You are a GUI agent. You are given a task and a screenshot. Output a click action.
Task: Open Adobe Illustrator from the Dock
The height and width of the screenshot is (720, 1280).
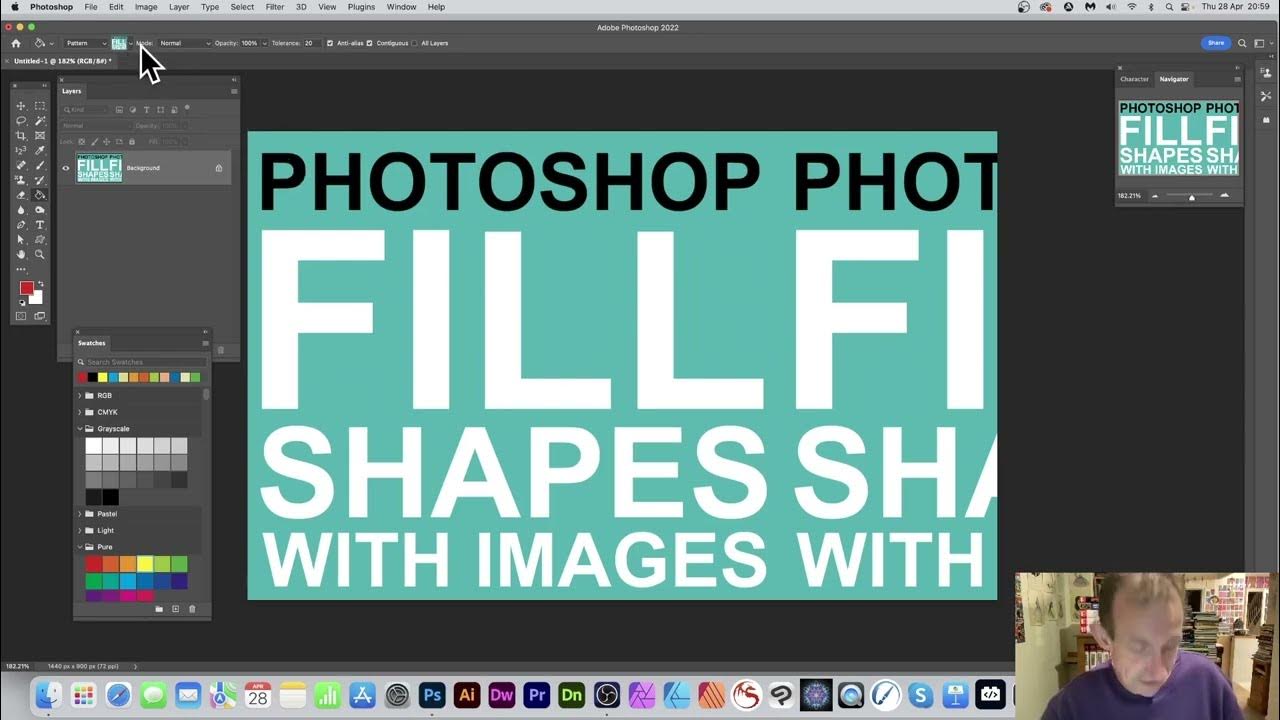coord(466,694)
